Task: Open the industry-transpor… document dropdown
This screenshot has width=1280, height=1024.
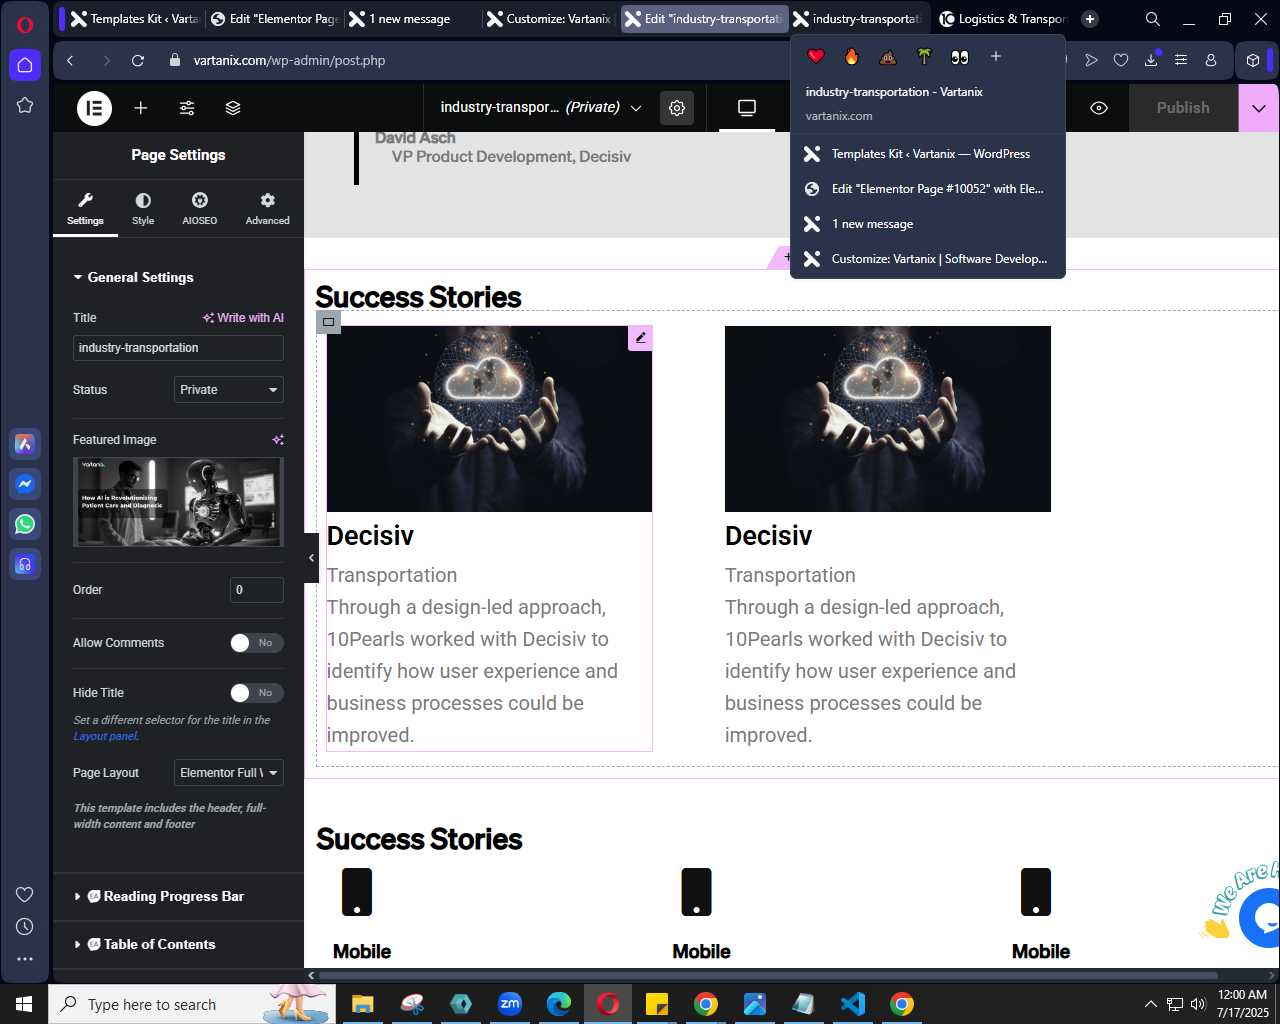Action: click(x=541, y=108)
